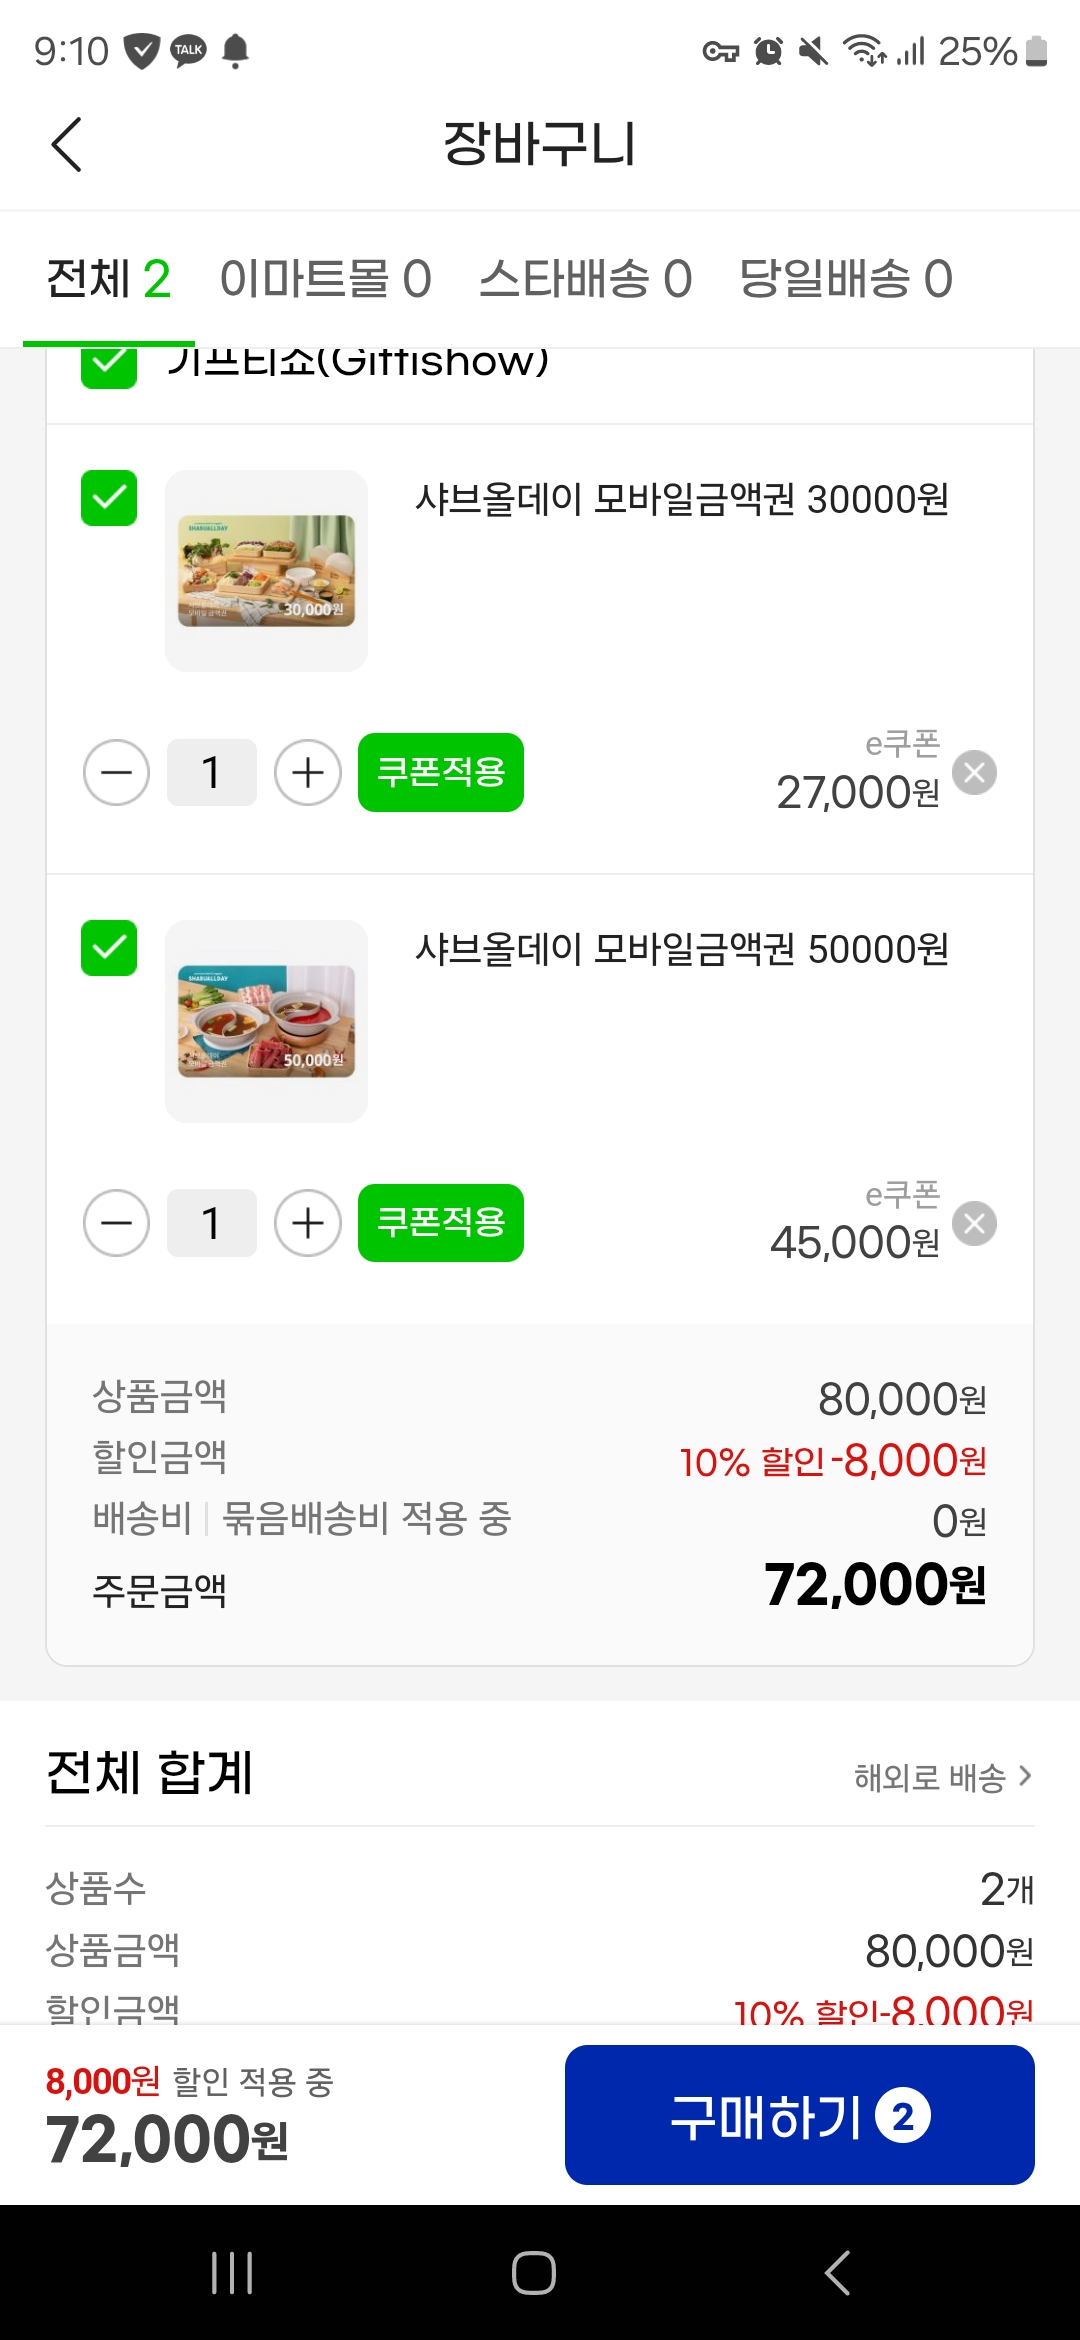Remove the 50000원 voucher with X icon

[x=974, y=1224]
